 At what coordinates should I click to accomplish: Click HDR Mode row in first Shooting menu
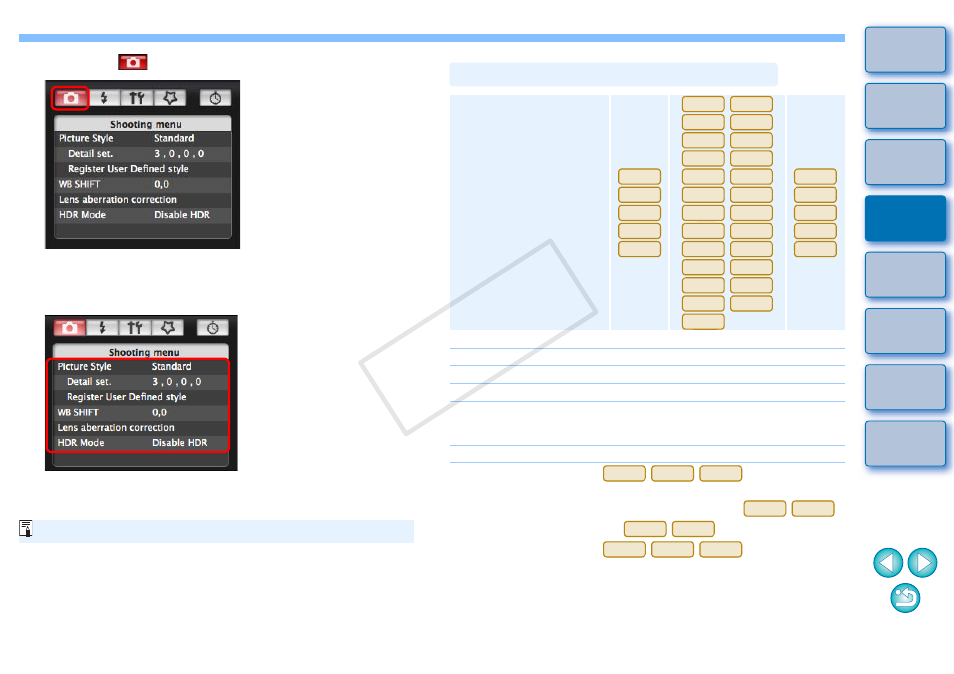[x=143, y=215]
